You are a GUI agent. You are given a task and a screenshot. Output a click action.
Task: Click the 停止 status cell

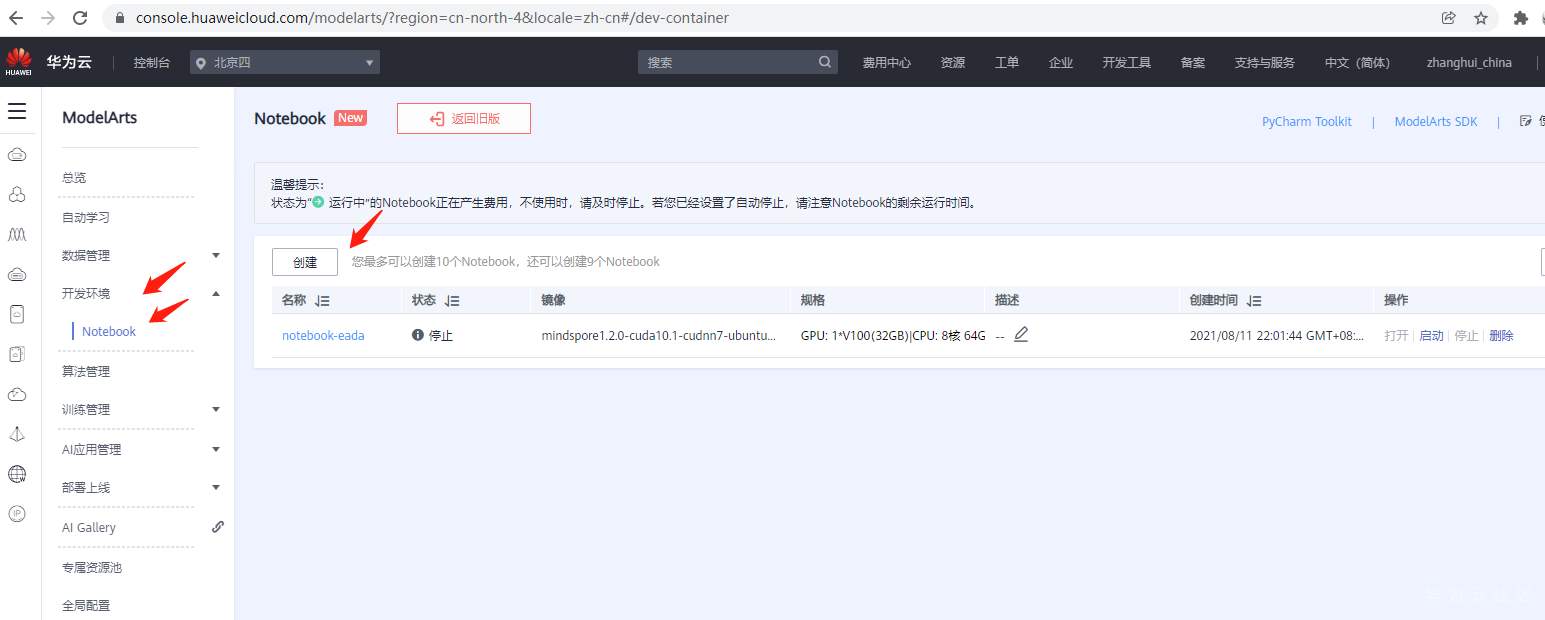[x=433, y=335]
